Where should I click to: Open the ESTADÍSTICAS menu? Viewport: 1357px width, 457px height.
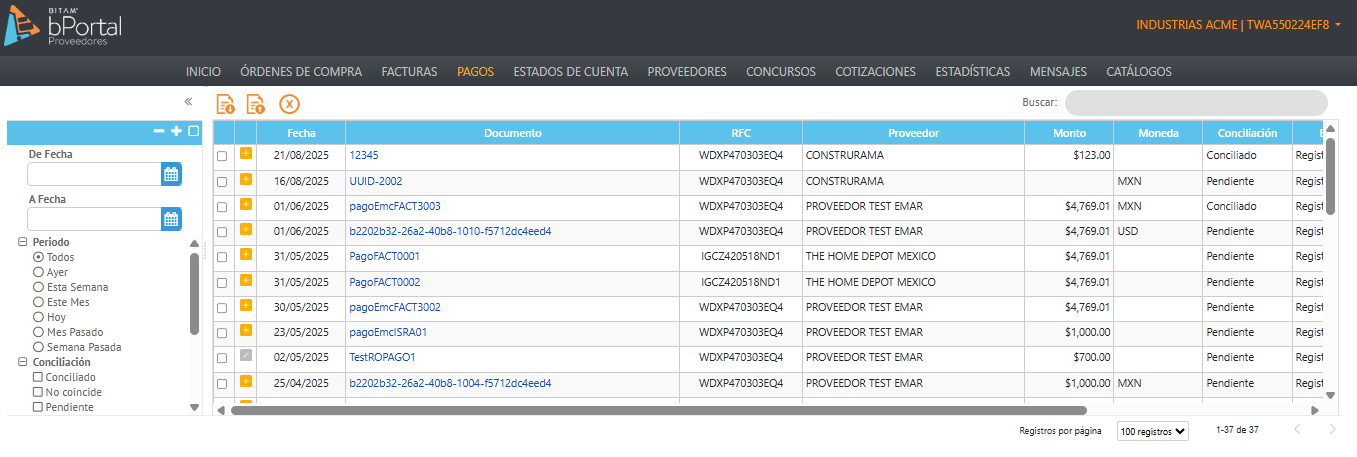972,72
